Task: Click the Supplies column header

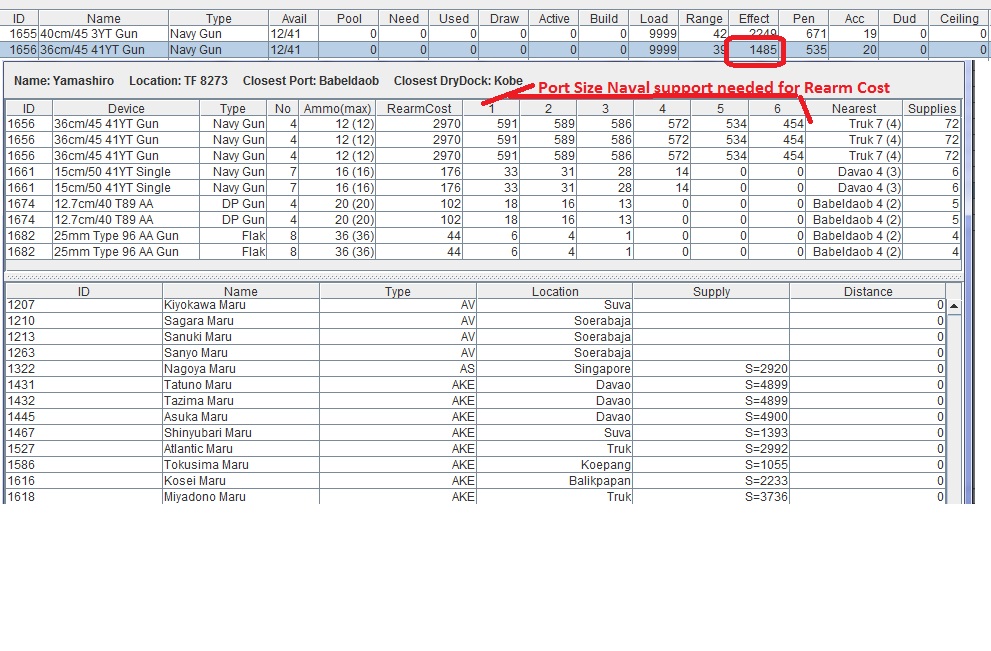Action: pyautogui.click(x=932, y=108)
